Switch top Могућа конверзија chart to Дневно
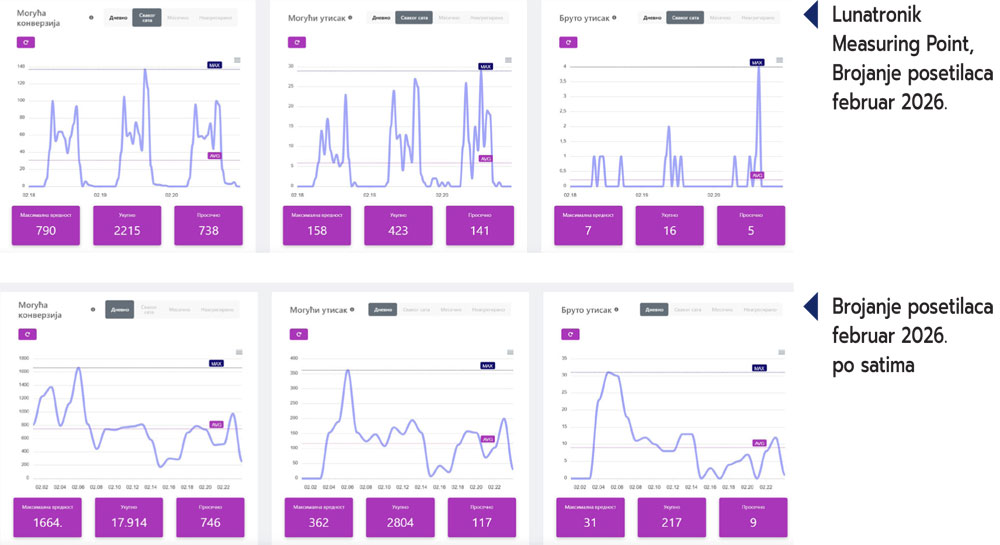 click(119, 18)
